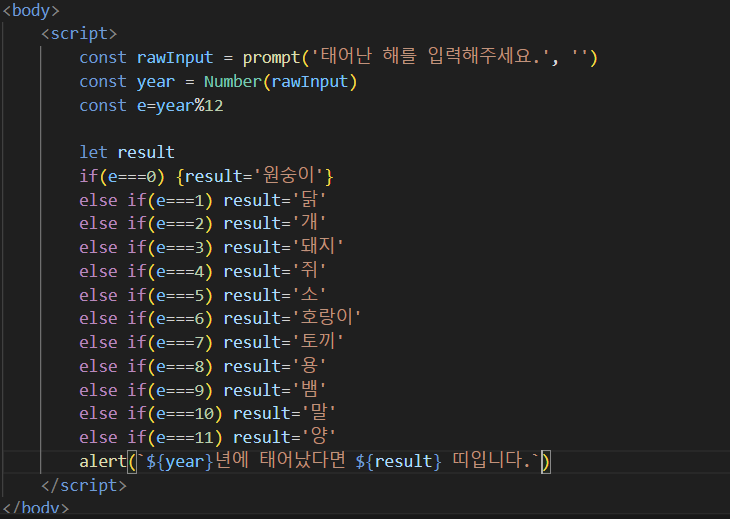Click the alert function name
The width and height of the screenshot is (730, 519).
point(102,461)
